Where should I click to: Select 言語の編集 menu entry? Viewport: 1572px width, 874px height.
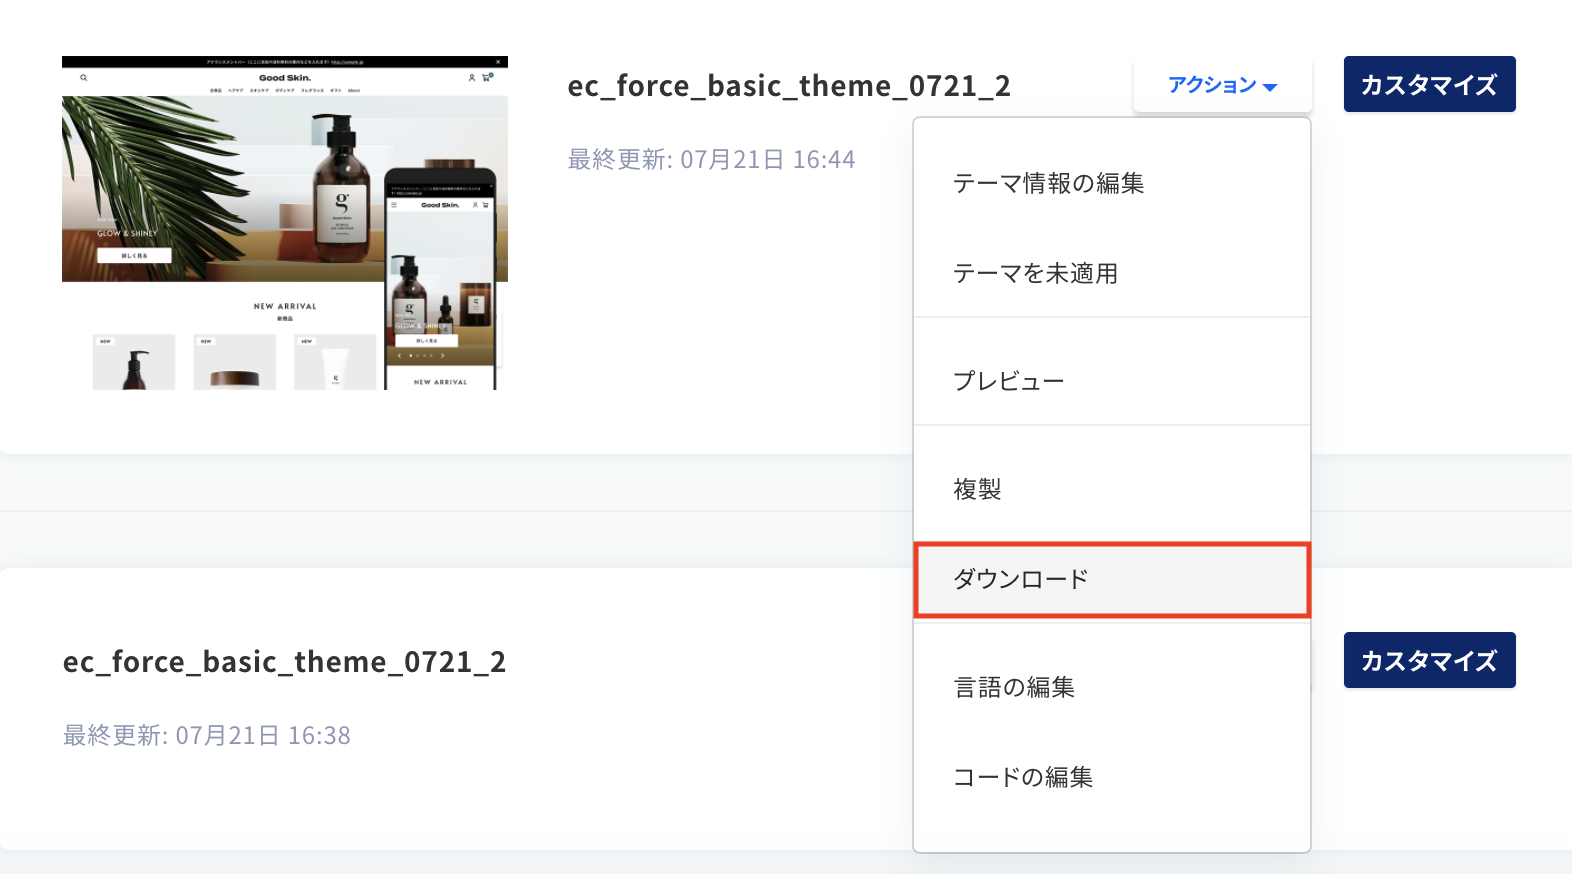pyautogui.click(x=1111, y=687)
